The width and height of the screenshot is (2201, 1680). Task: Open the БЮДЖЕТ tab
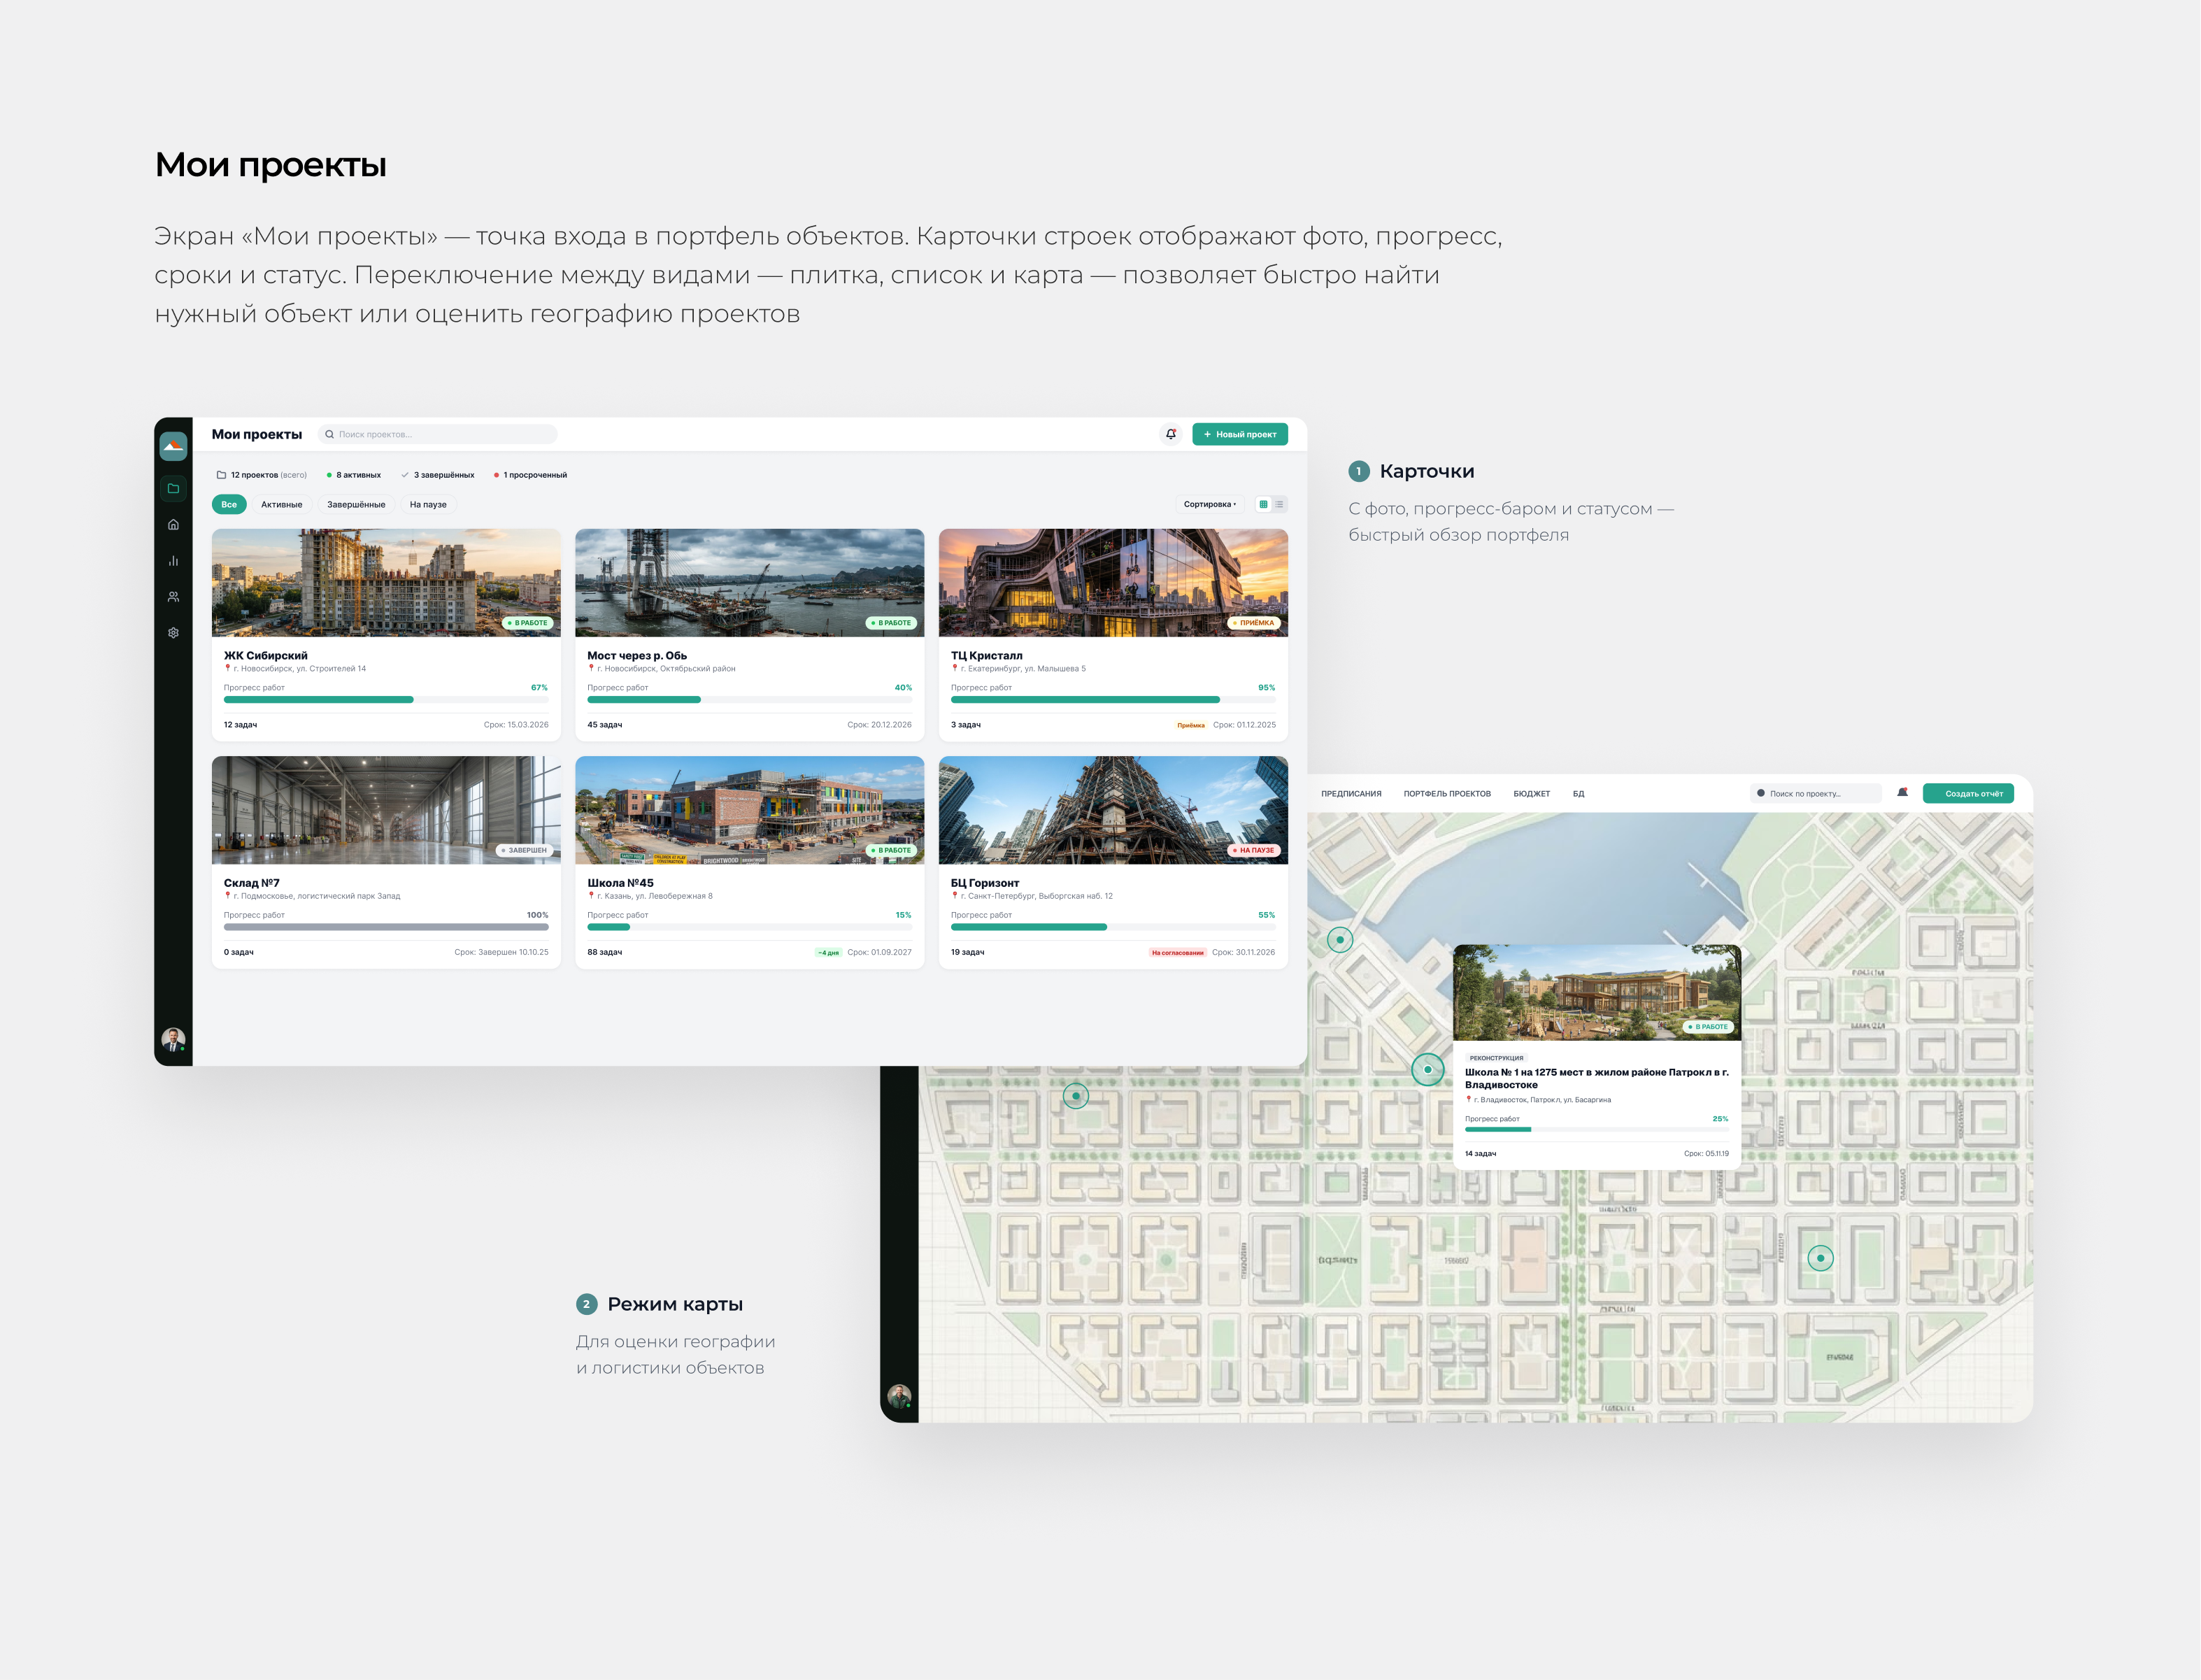pos(1531,794)
